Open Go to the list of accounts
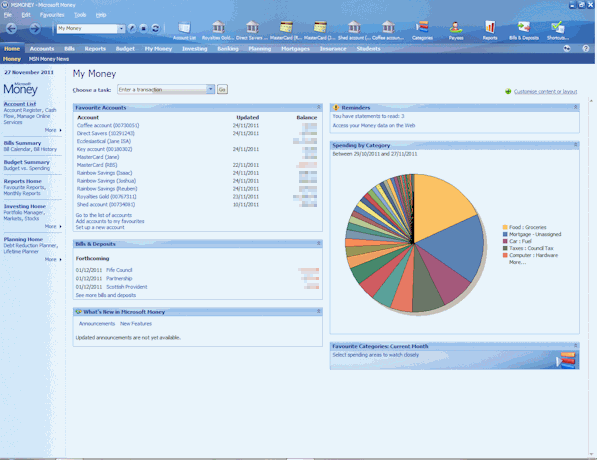597x460 pixels. [104, 215]
